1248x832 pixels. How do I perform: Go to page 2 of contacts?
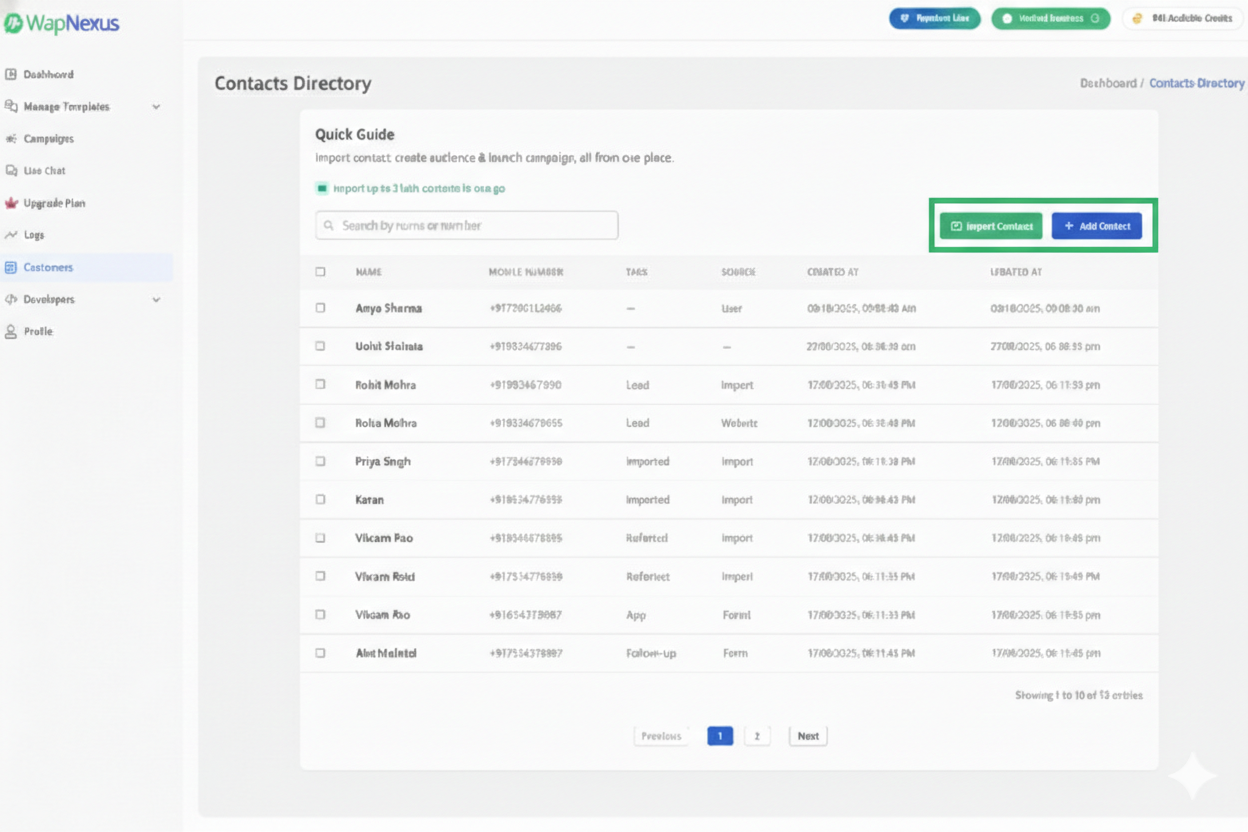click(x=757, y=736)
